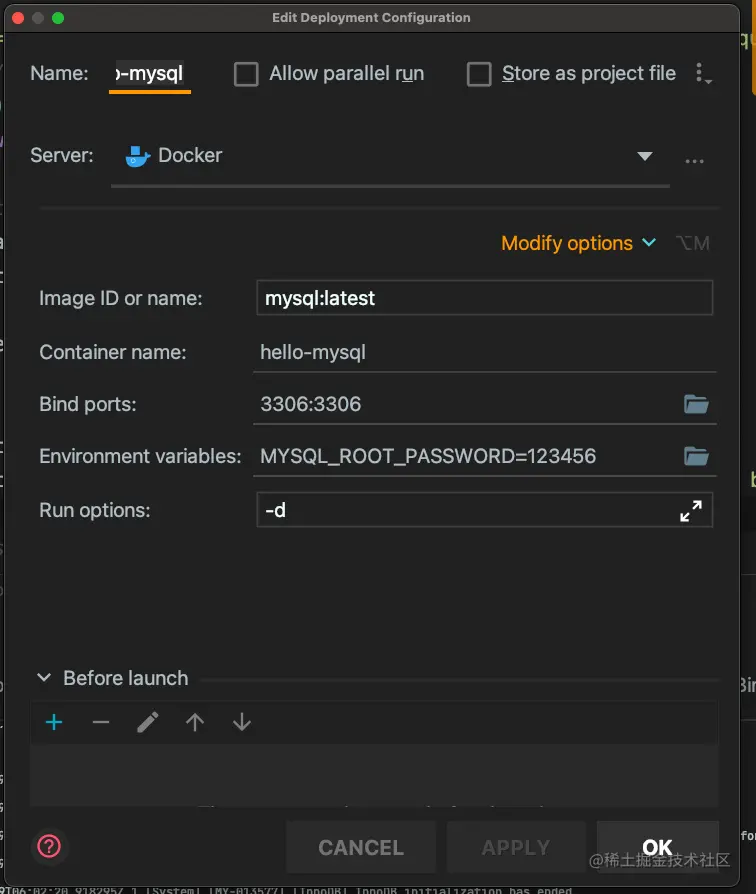756x894 pixels.
Task: Click the APPLY button
Action: coord(516,847)
